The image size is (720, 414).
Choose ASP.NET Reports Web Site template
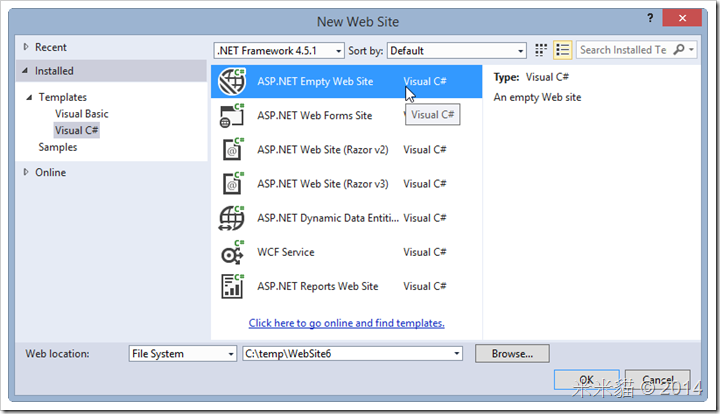click(x=346, y=286)
